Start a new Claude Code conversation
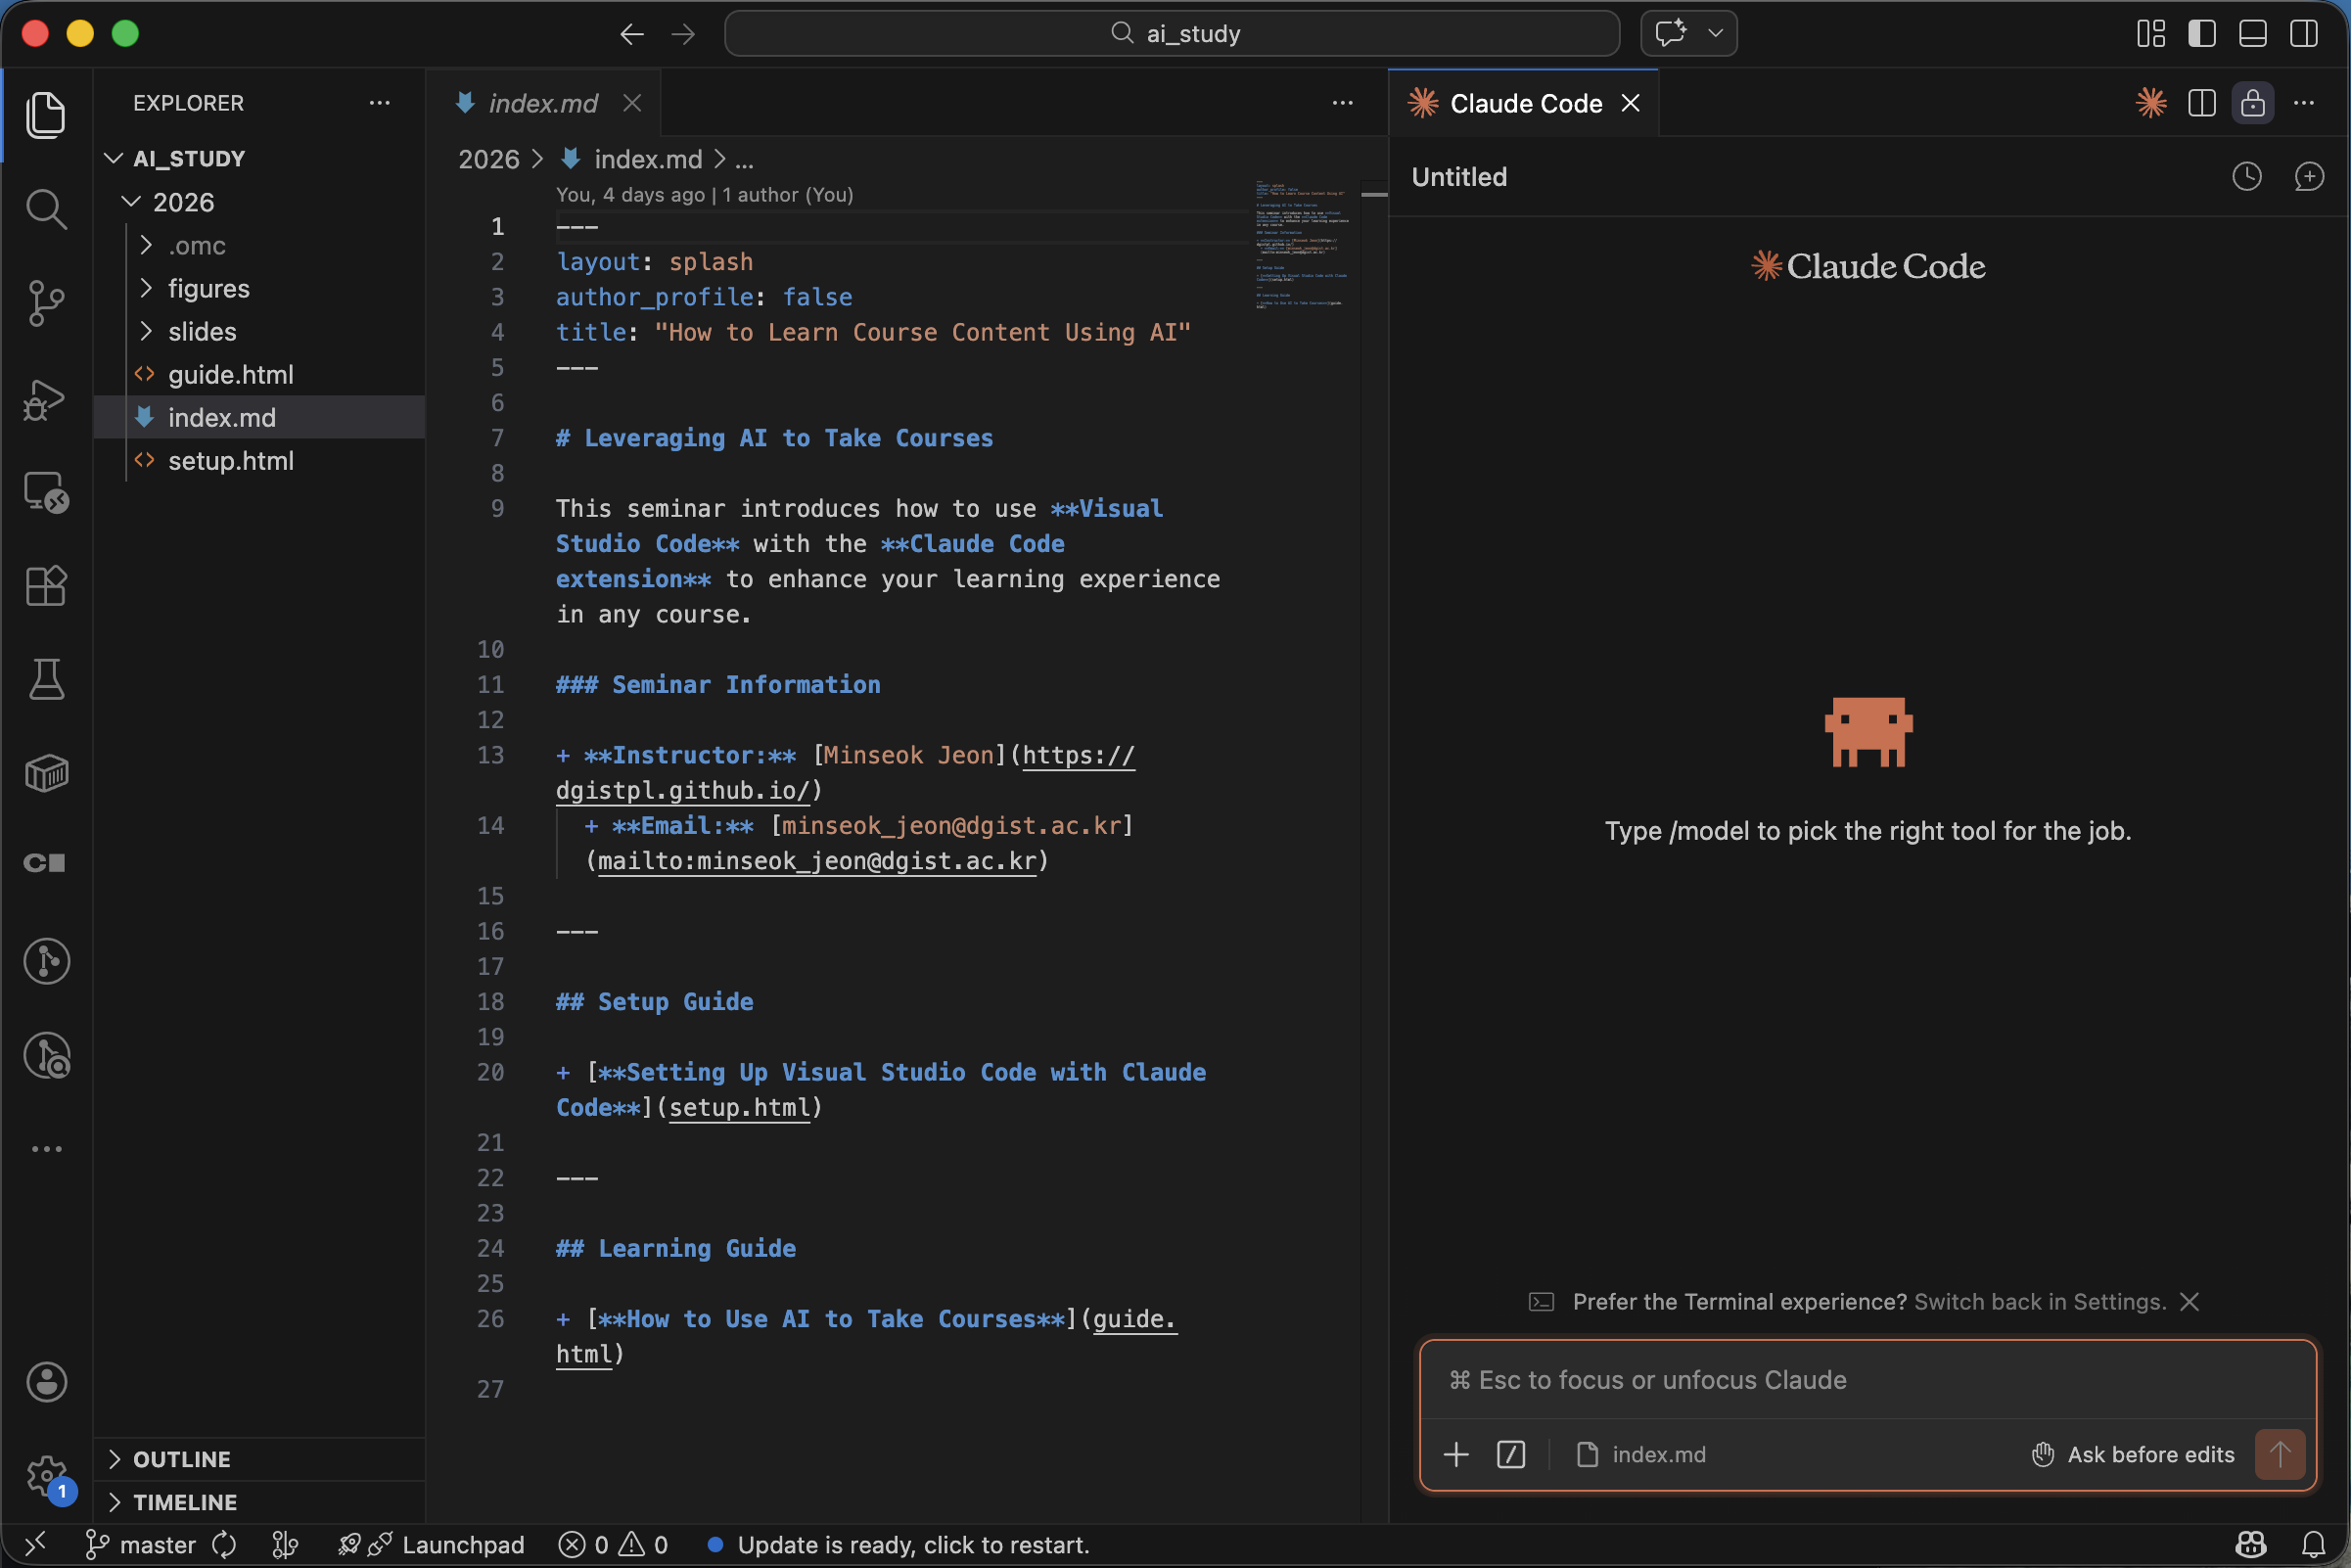The height and width of the screenshot is (1568, 2351). click(x=2309, y=177)
